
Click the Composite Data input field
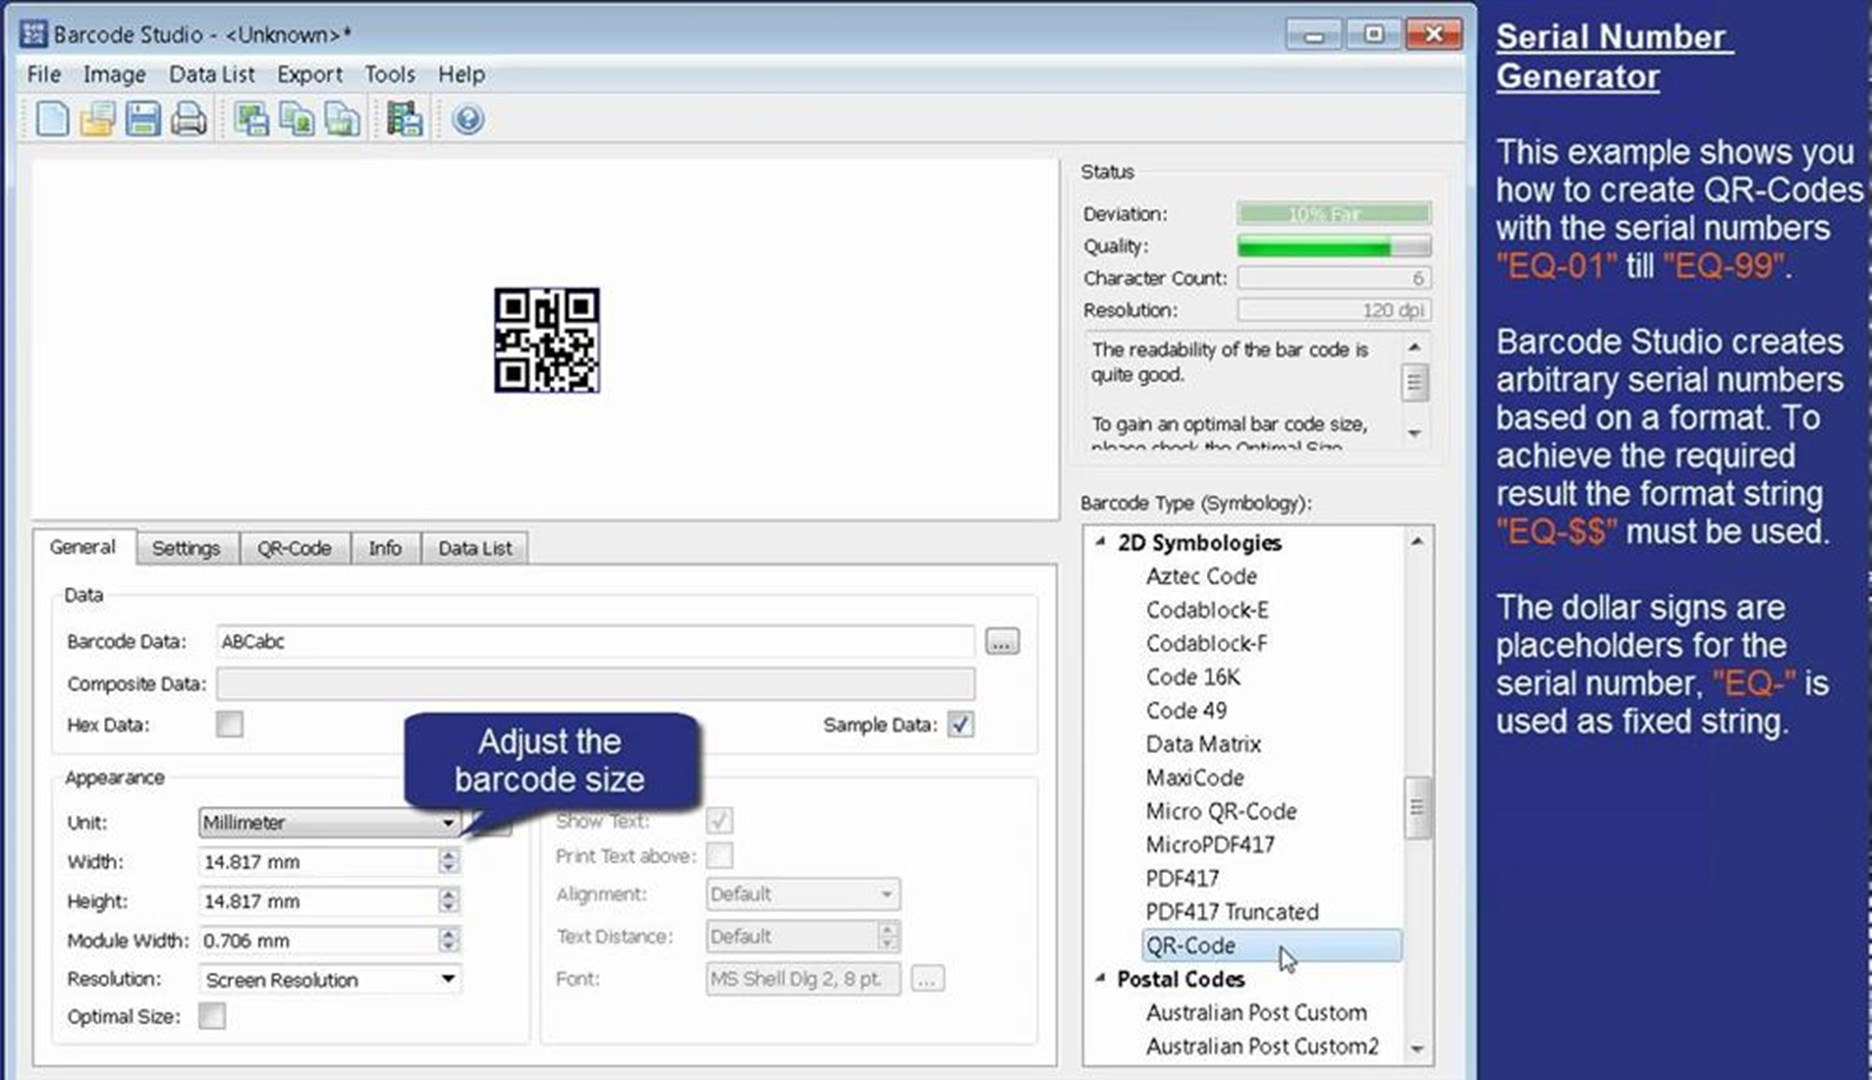596,684
